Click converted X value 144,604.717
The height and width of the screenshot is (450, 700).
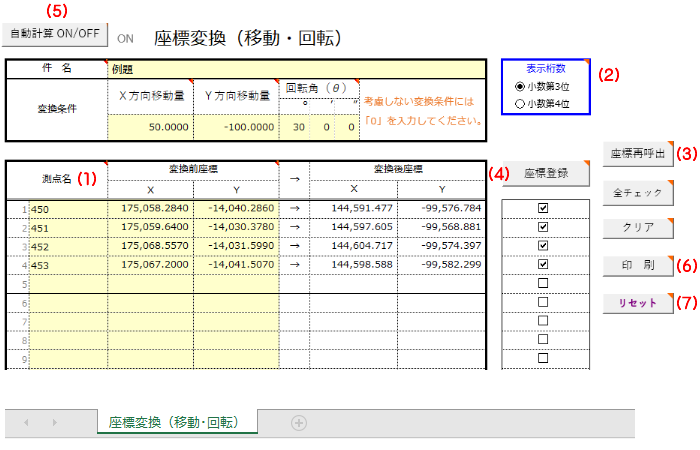pyautogui.click(x=354, y=246)
